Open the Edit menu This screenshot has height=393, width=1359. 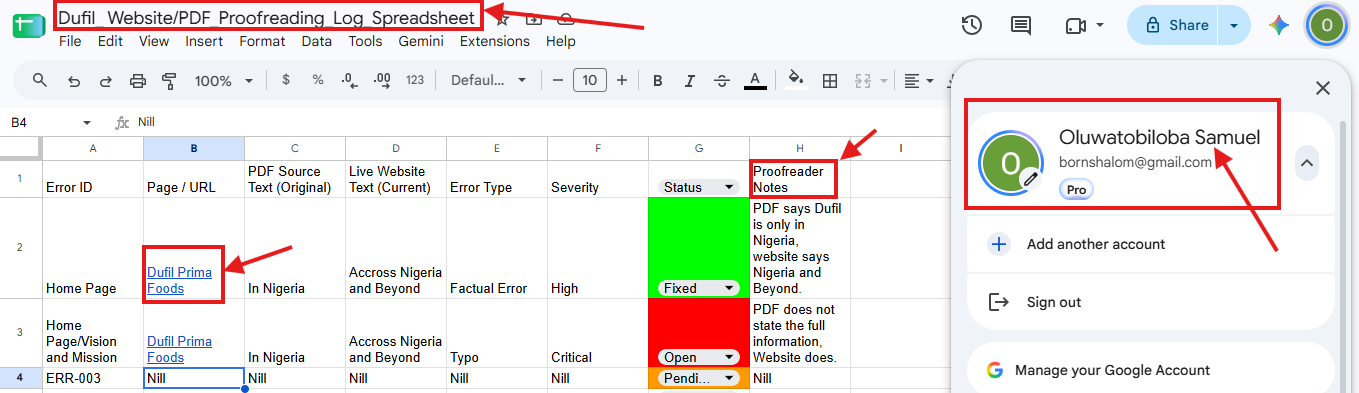[x=110, y=41]
